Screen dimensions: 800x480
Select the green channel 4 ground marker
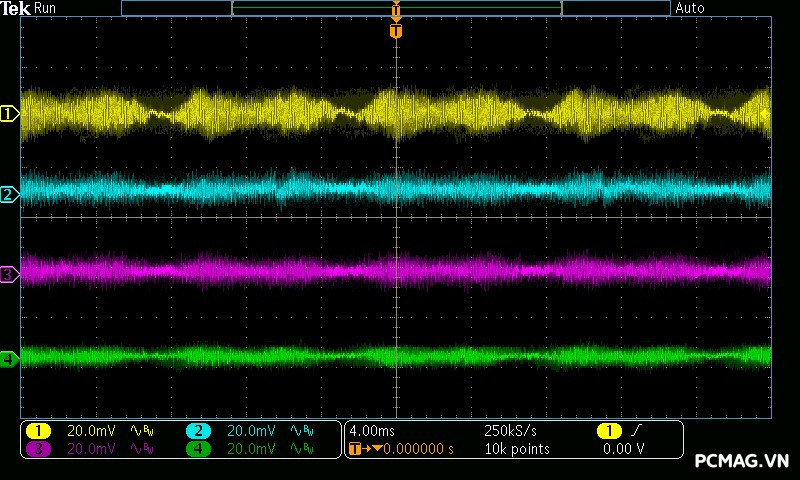coord(9,358)
